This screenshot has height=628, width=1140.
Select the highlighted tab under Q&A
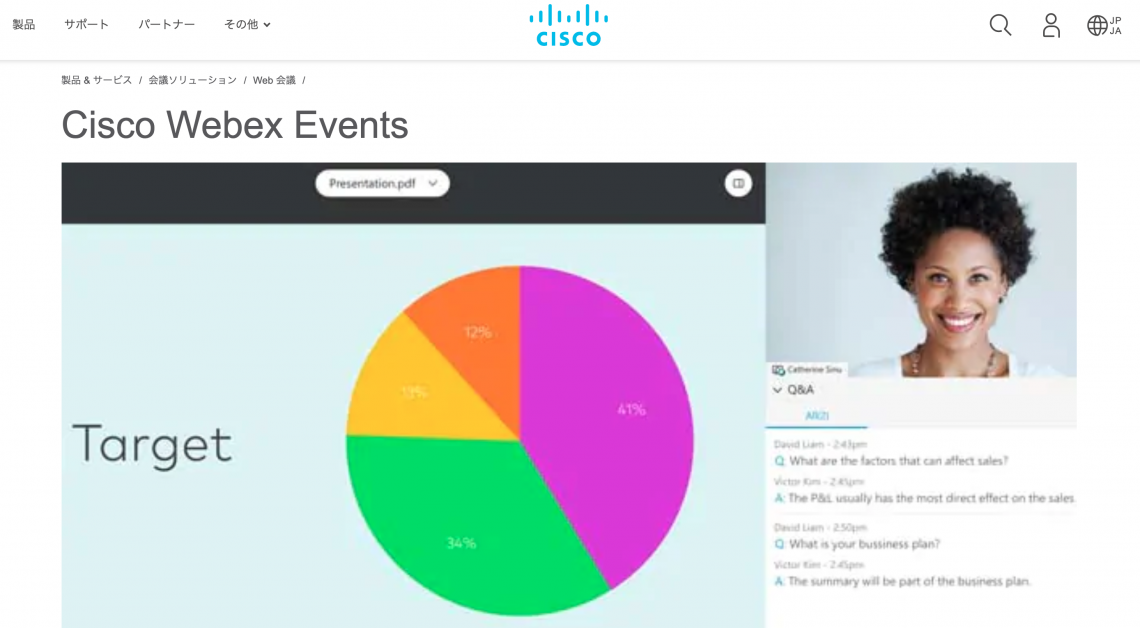(816, 416)
